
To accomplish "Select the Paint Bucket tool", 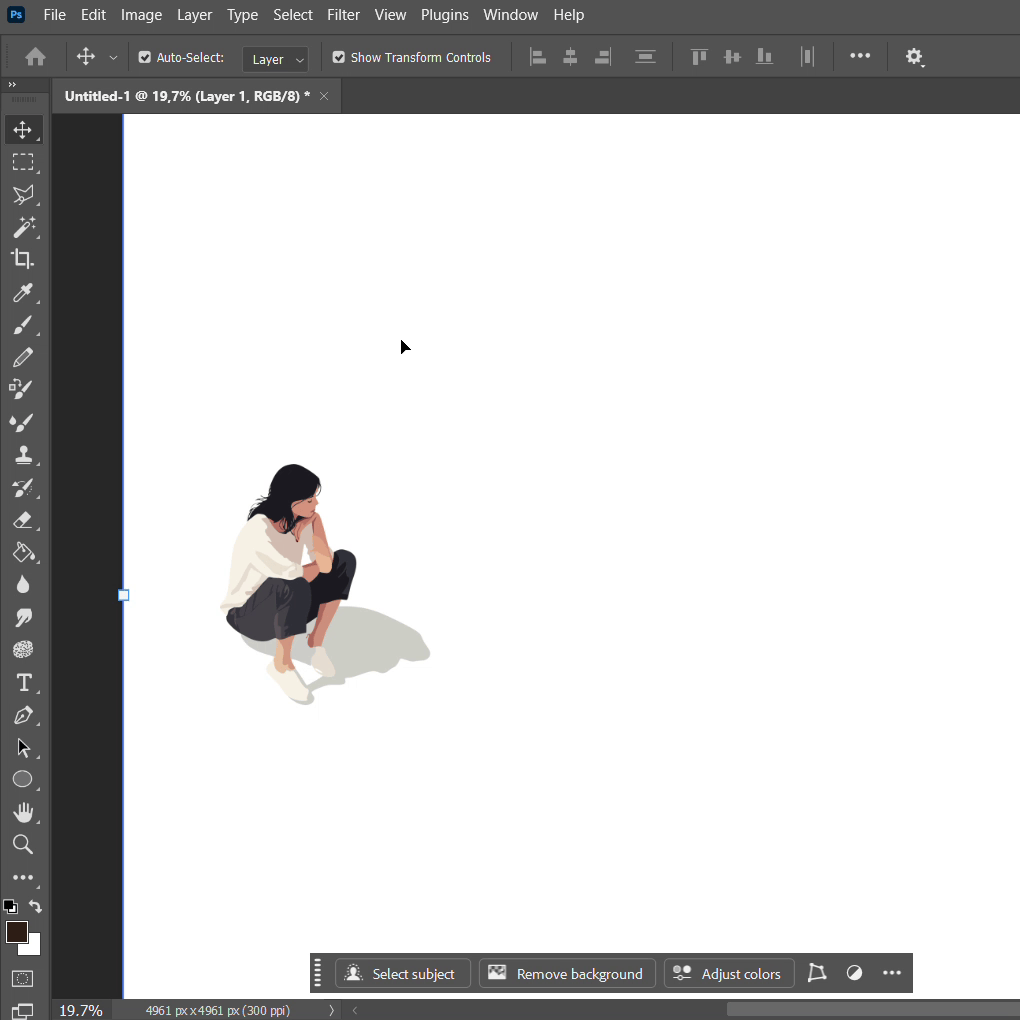I will 22,552.
